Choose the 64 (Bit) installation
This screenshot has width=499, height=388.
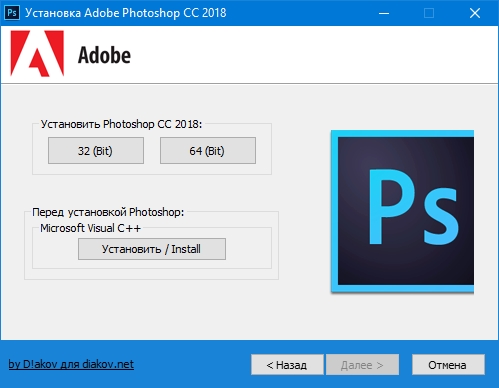point(208,151)
